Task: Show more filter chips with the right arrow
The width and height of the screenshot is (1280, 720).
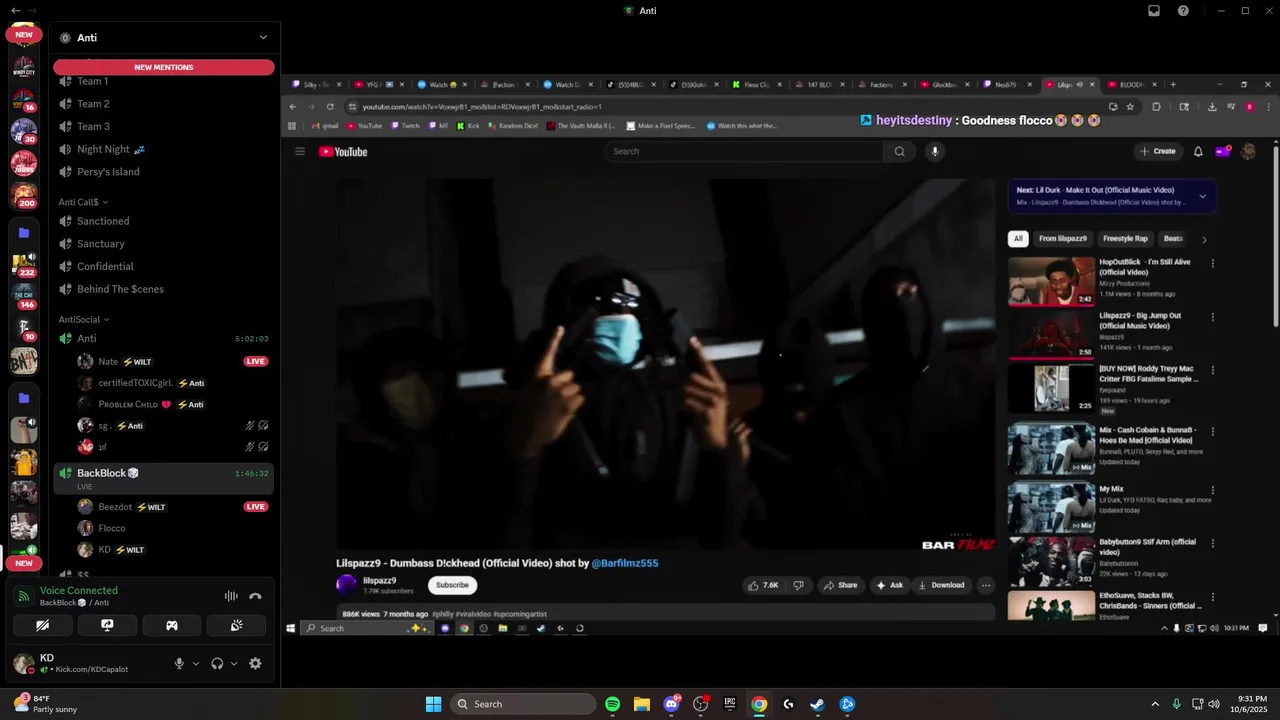Action: pyautogui.click(x=1204, y=240)
